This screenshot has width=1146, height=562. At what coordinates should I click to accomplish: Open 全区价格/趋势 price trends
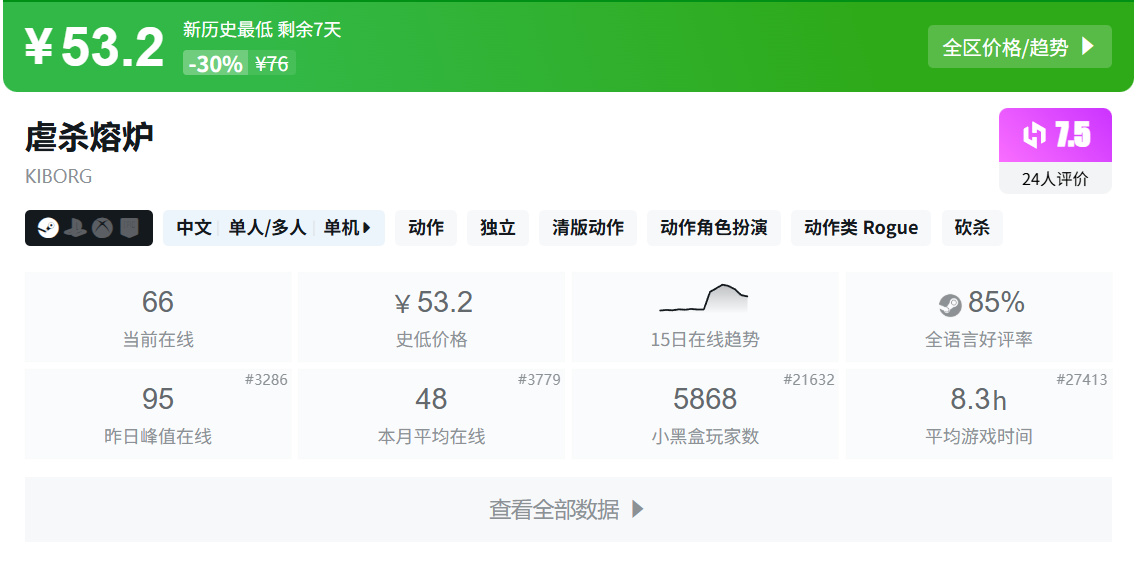(1020, 47)
